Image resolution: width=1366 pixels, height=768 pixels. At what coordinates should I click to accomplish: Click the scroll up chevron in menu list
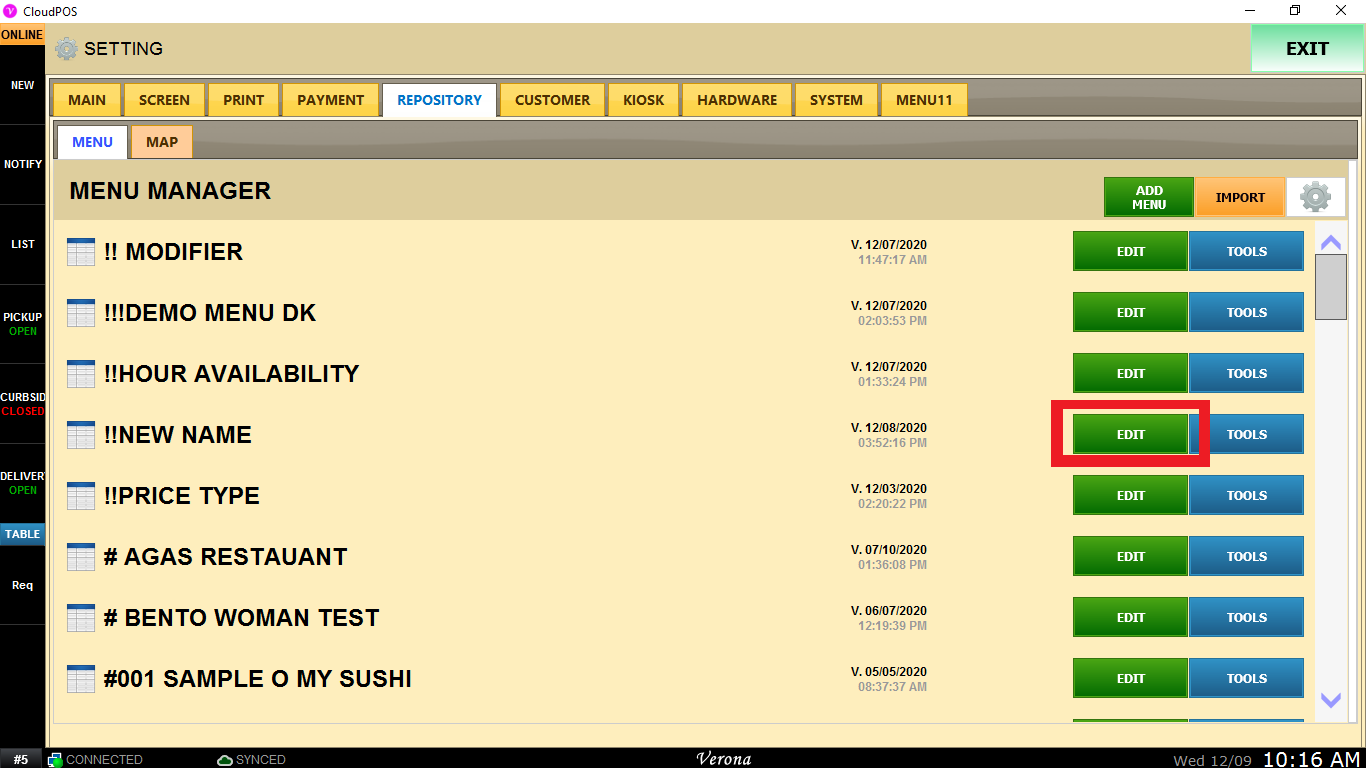point(1330,242)
